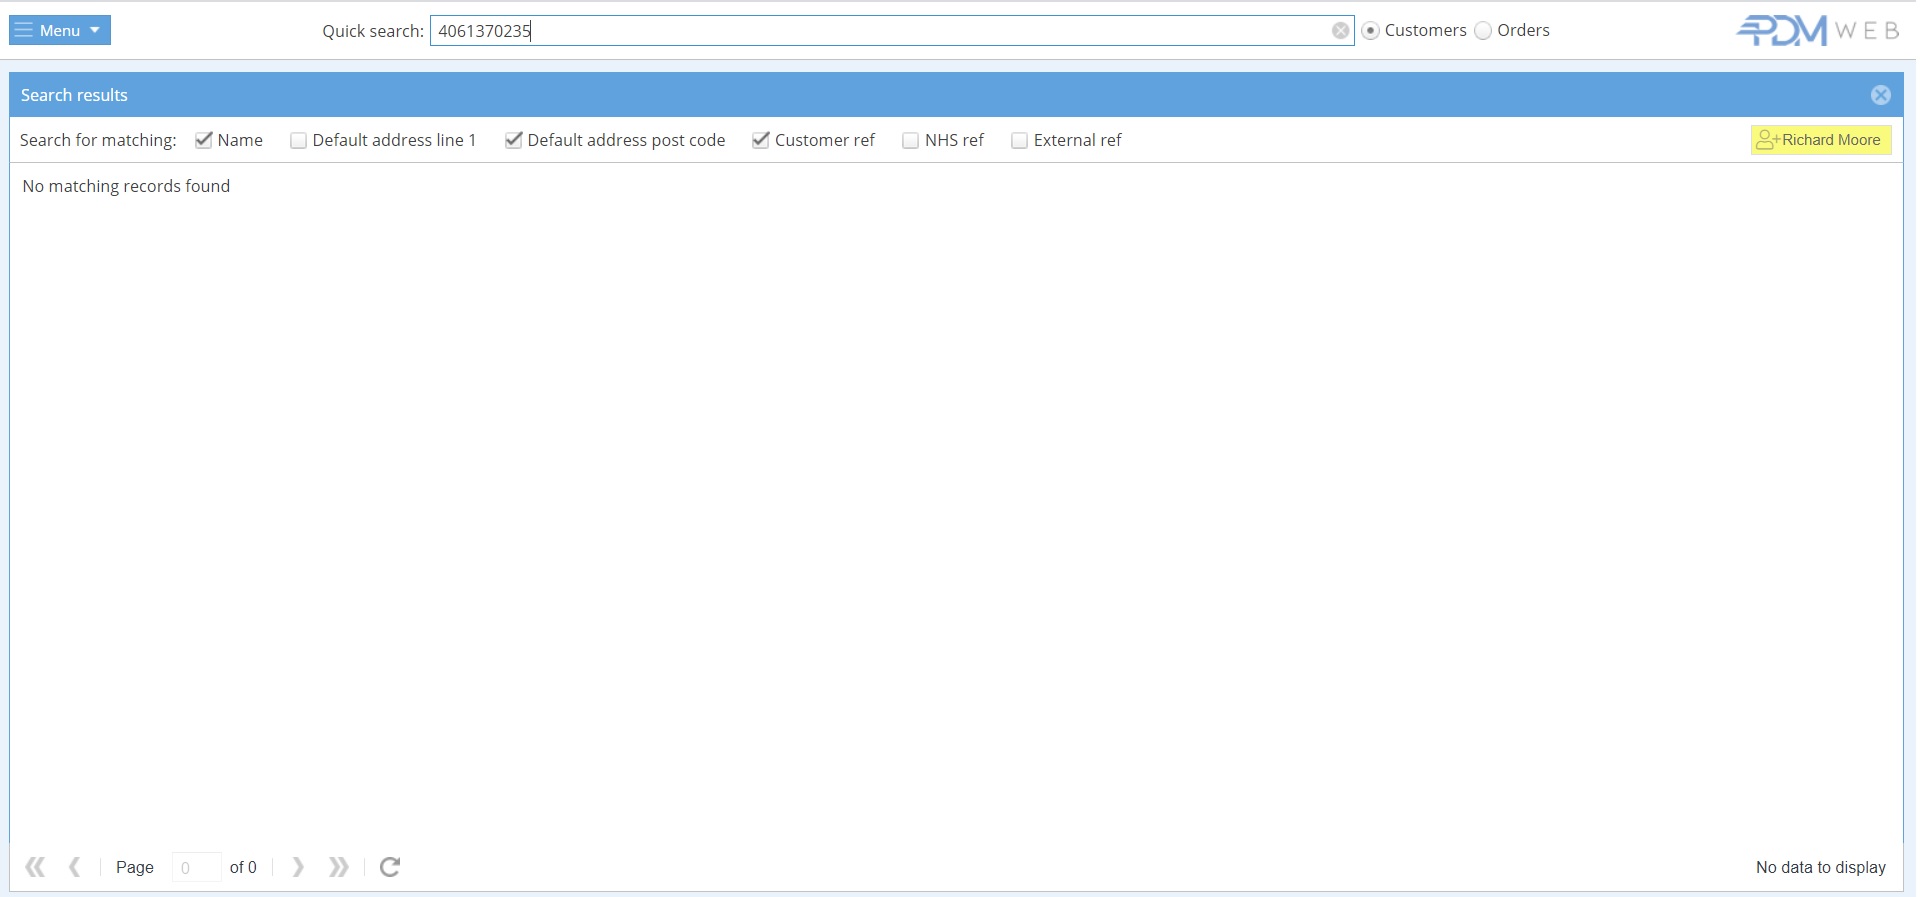This screenshot has height=897, width=1920.
Task: Clear the quick search field text
Action: click(1340, 31)
